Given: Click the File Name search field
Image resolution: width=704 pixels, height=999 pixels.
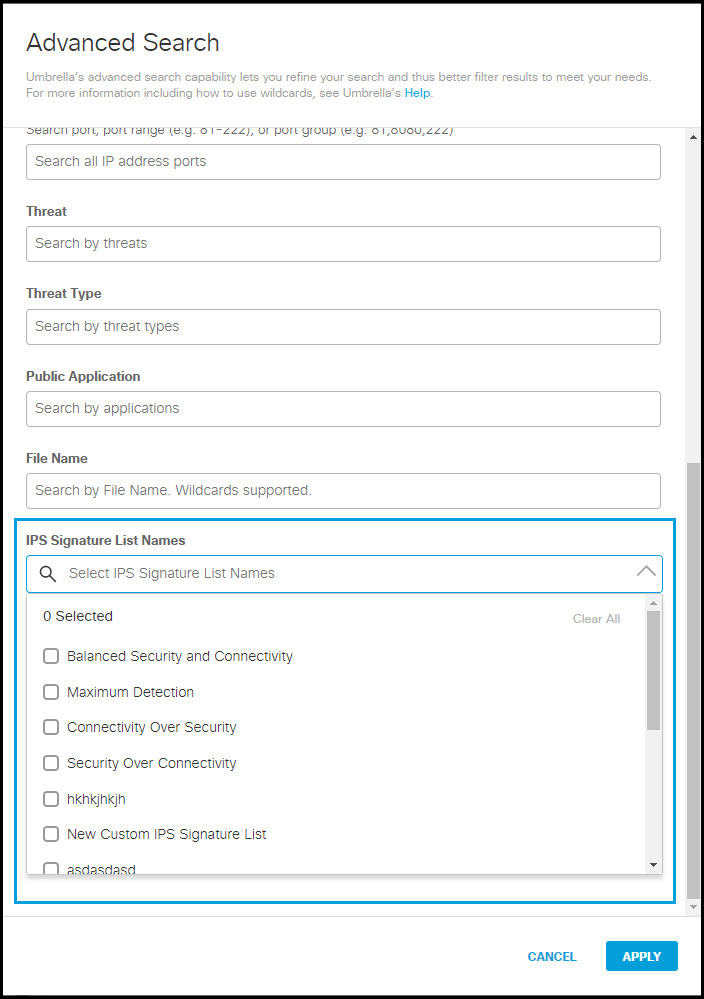Looking at the screenshot, I should tap(343, 491).
